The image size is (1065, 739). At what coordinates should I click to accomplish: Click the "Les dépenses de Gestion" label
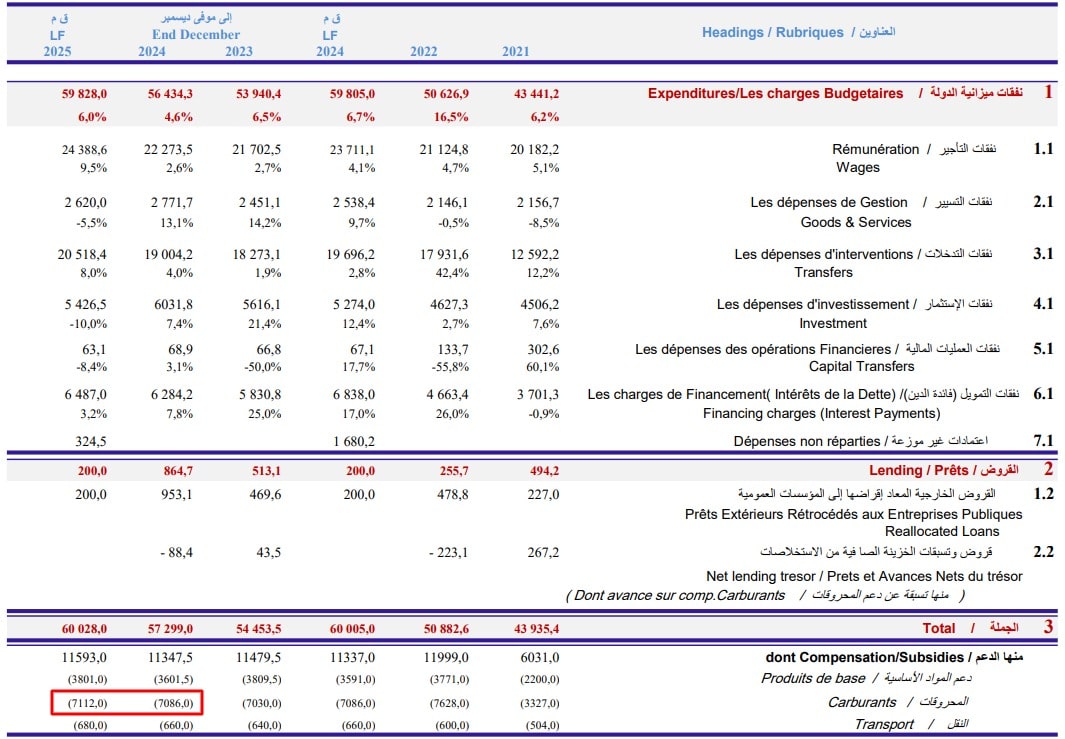[829, 202]
